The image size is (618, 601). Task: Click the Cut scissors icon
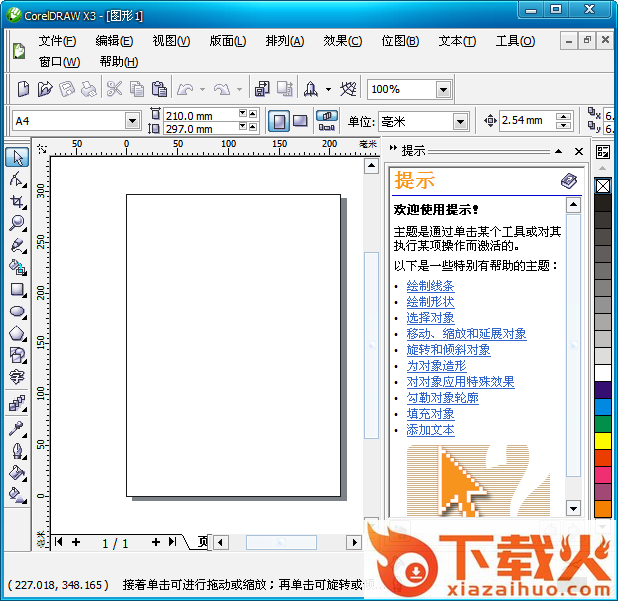tap(114, 89)
